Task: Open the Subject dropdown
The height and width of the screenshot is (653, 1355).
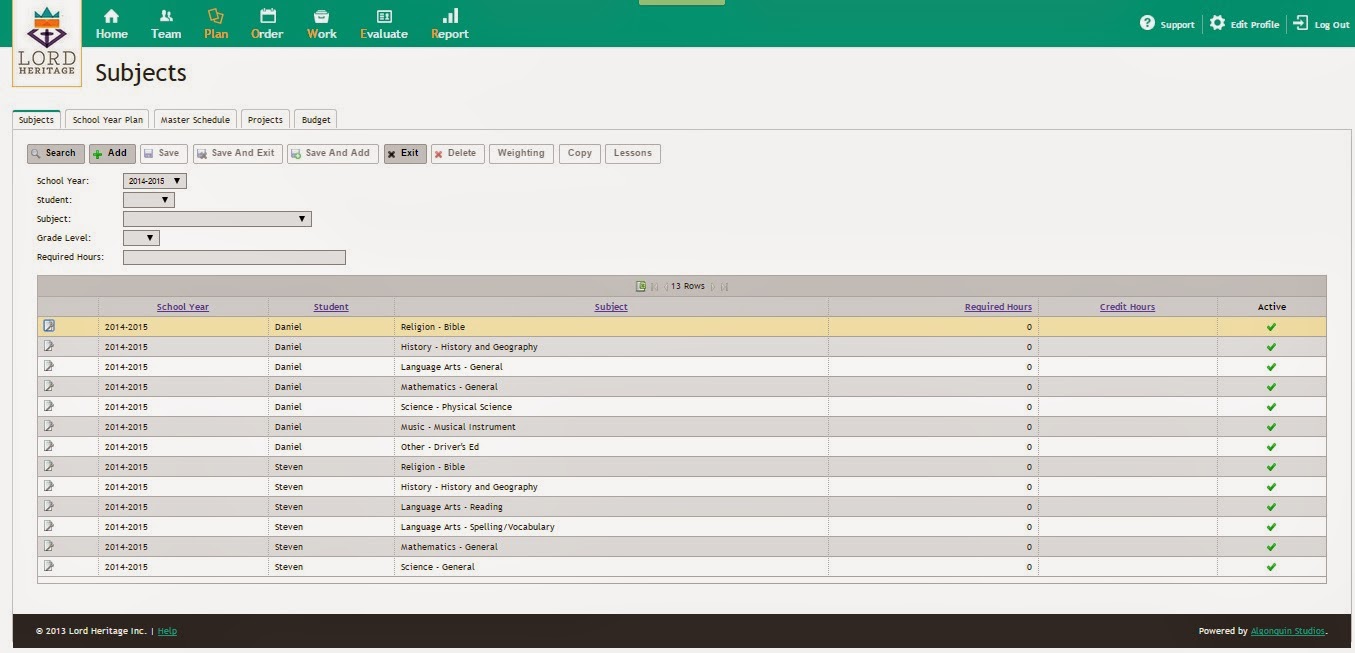Action: [x=217, y=219]
